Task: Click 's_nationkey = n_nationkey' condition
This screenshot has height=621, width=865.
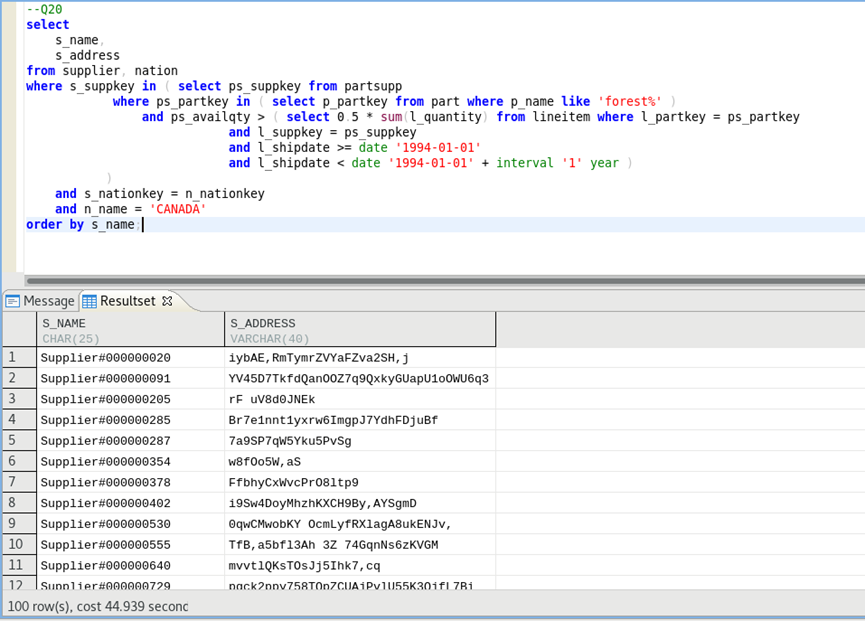Action: [x=174, y=194]
